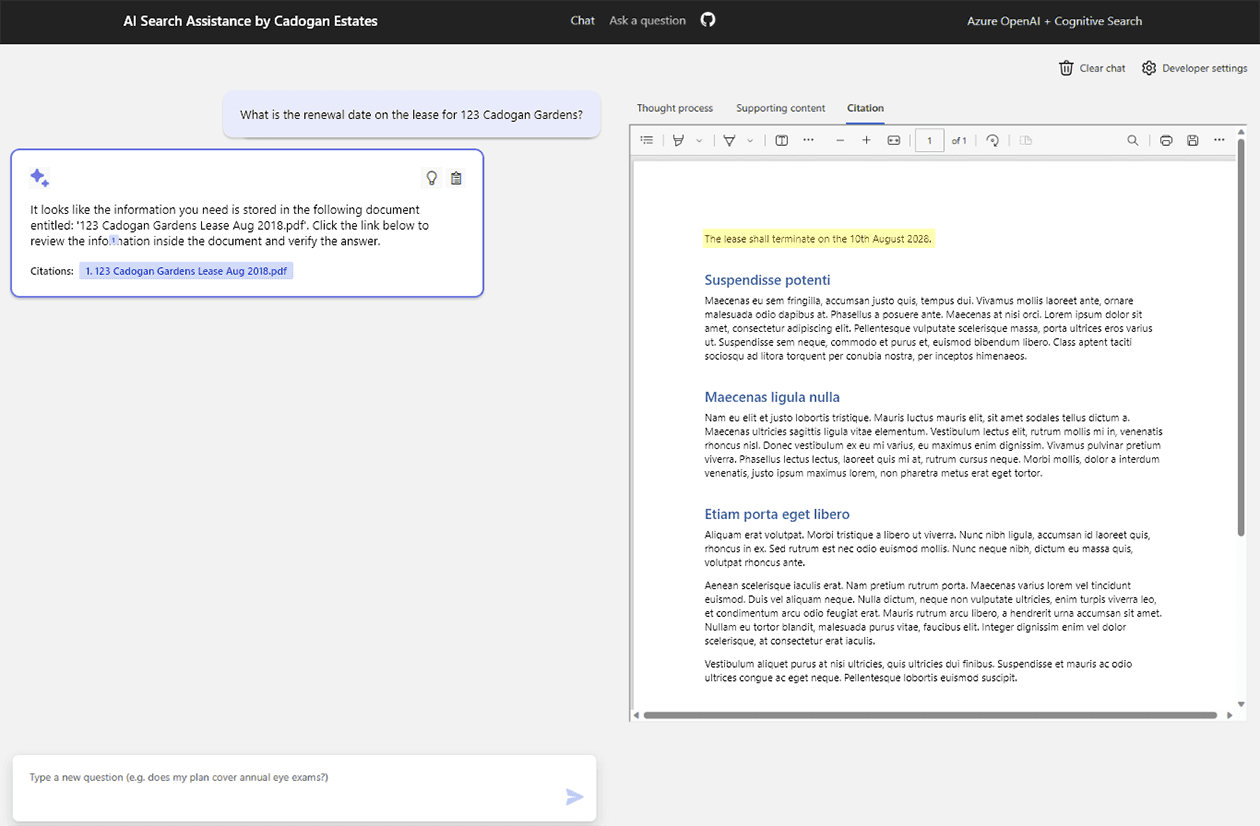The height and width of the screenshot is (826, 1260).
Task: Zoom in on the PDF document
Action: click(x=866, y=140)
